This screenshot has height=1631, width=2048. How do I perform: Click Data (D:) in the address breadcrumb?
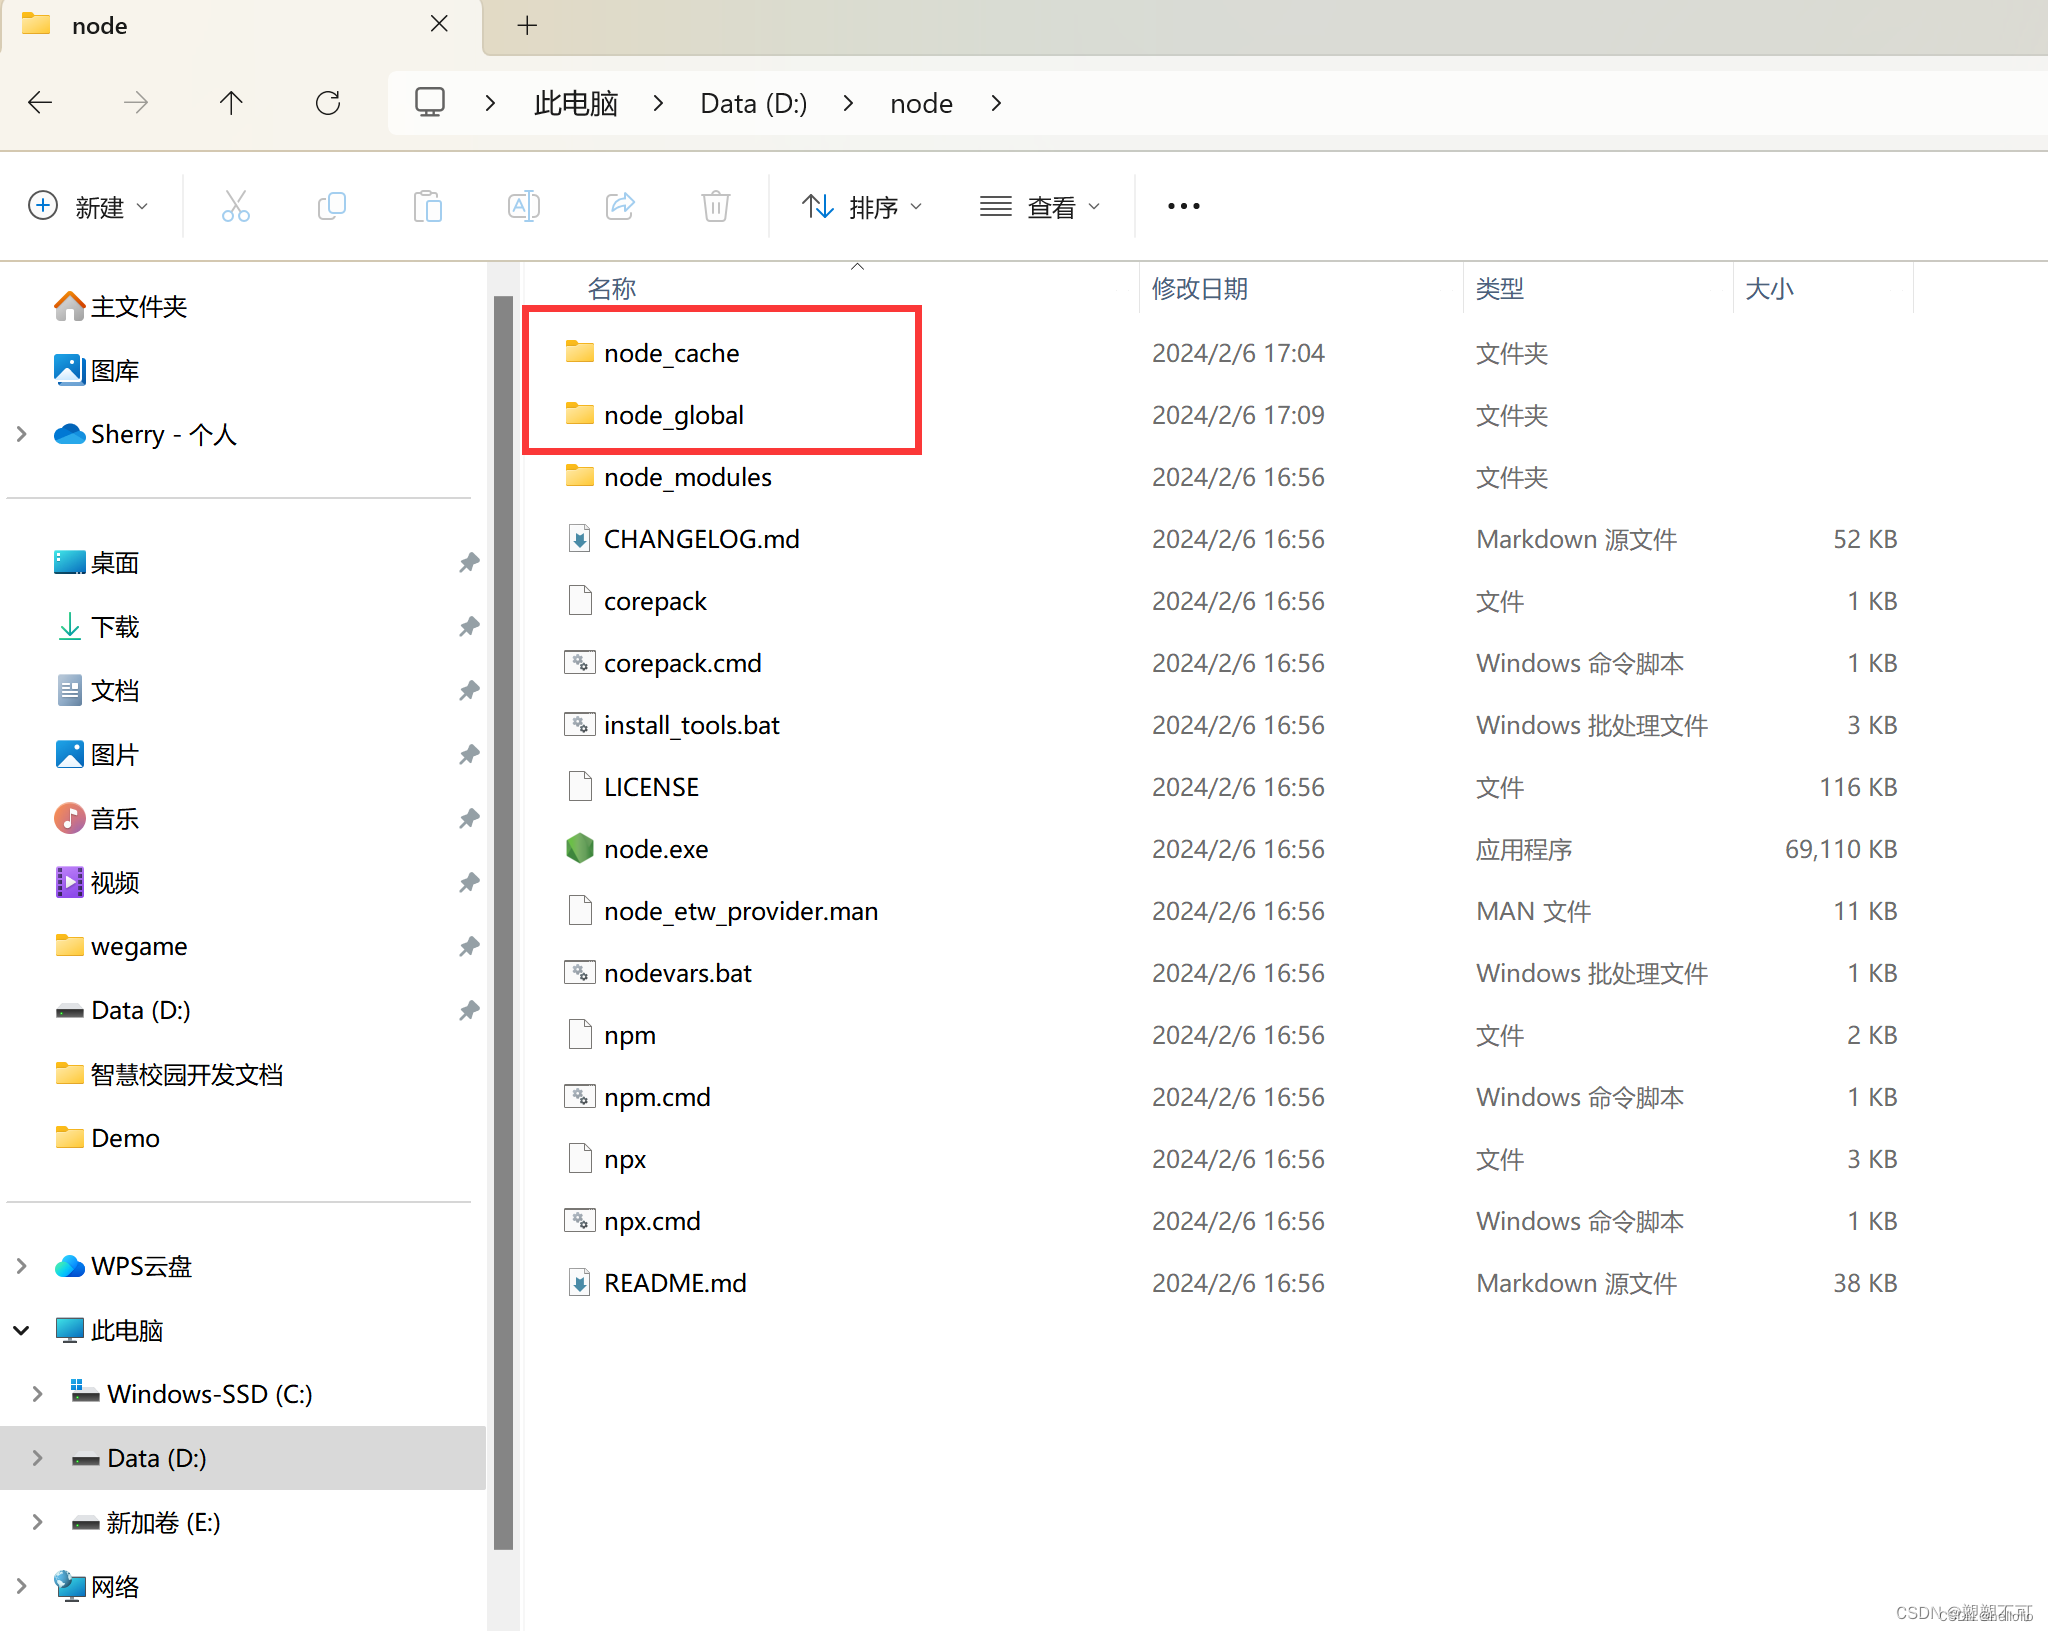(x=753, y=103)
